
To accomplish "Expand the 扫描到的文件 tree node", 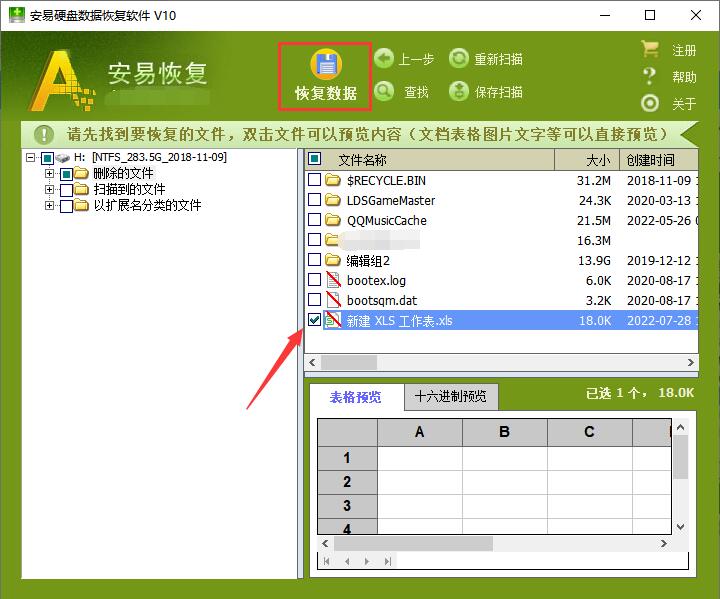I will pos(49,189).
